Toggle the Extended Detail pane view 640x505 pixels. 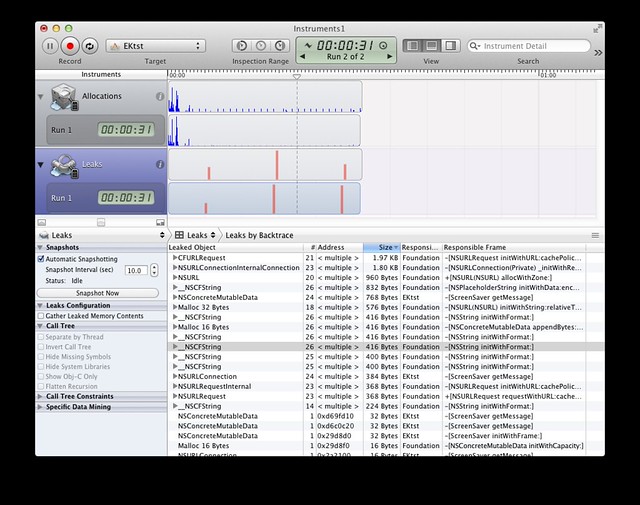pyautogui.click(x=451, y=46)
